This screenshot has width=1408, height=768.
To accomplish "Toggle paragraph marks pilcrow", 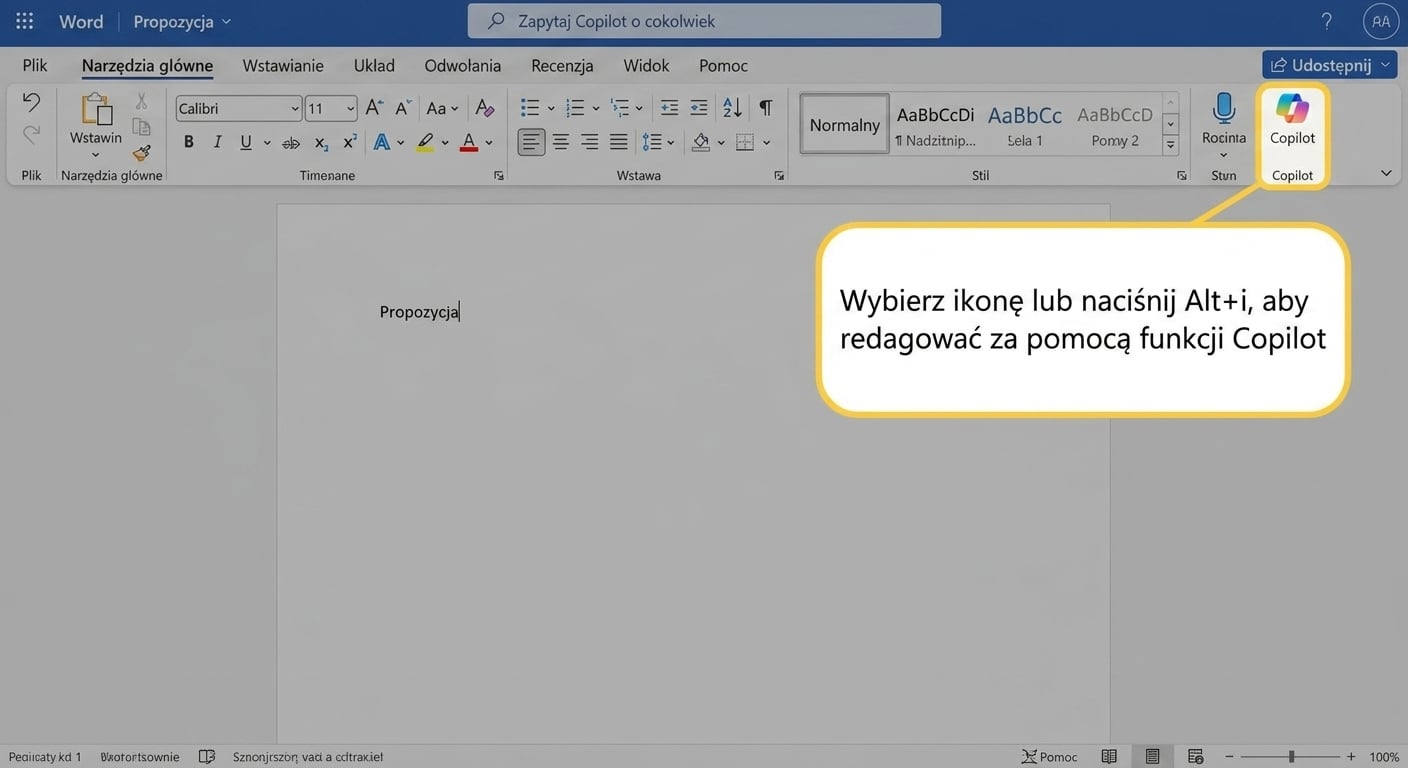I will 765,108.
